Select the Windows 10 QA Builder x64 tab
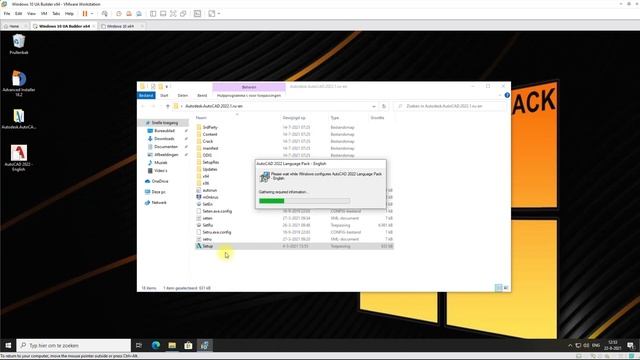The image size is (640, 360). (64, 26)
